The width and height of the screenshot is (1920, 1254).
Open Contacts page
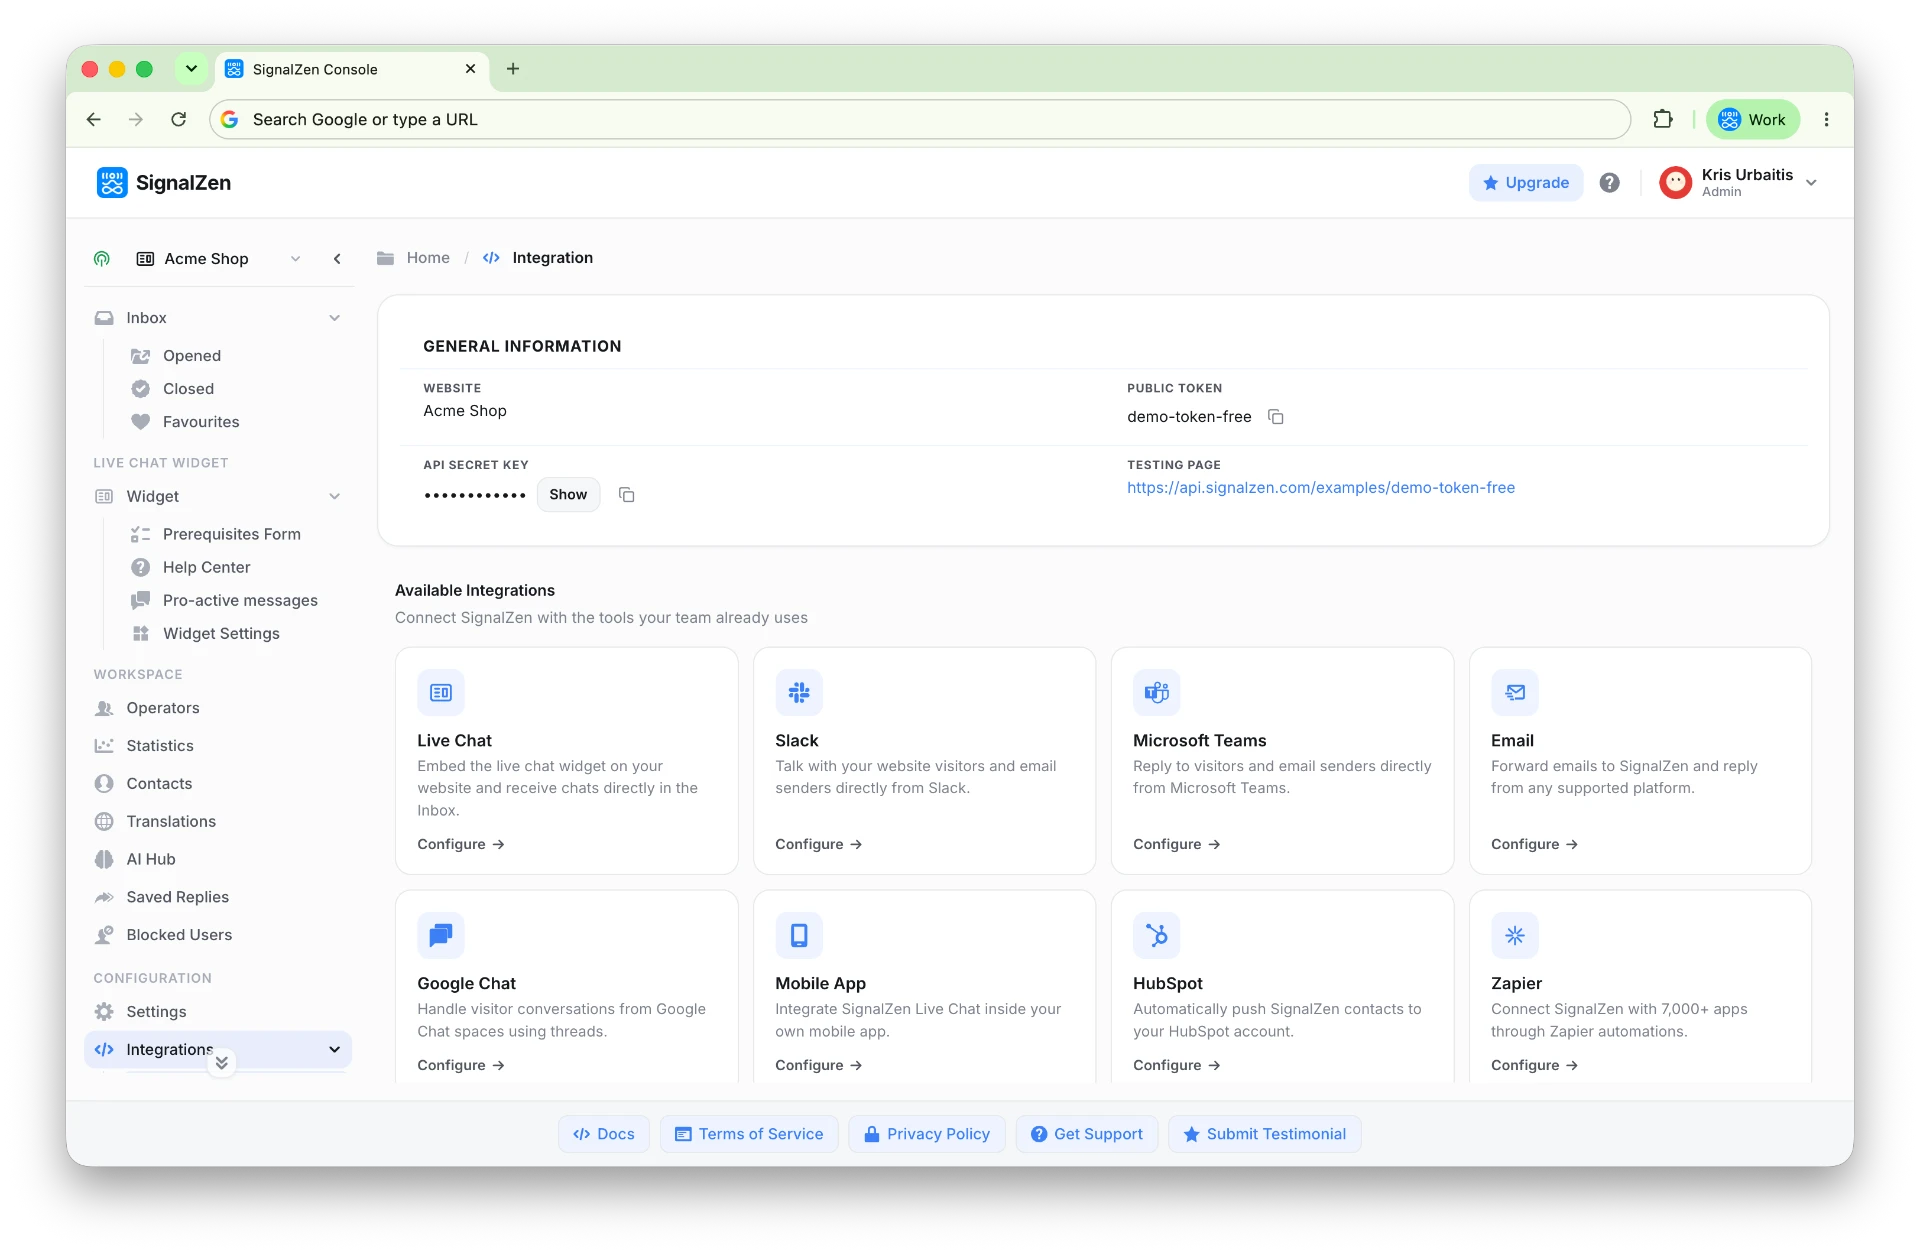159,784
